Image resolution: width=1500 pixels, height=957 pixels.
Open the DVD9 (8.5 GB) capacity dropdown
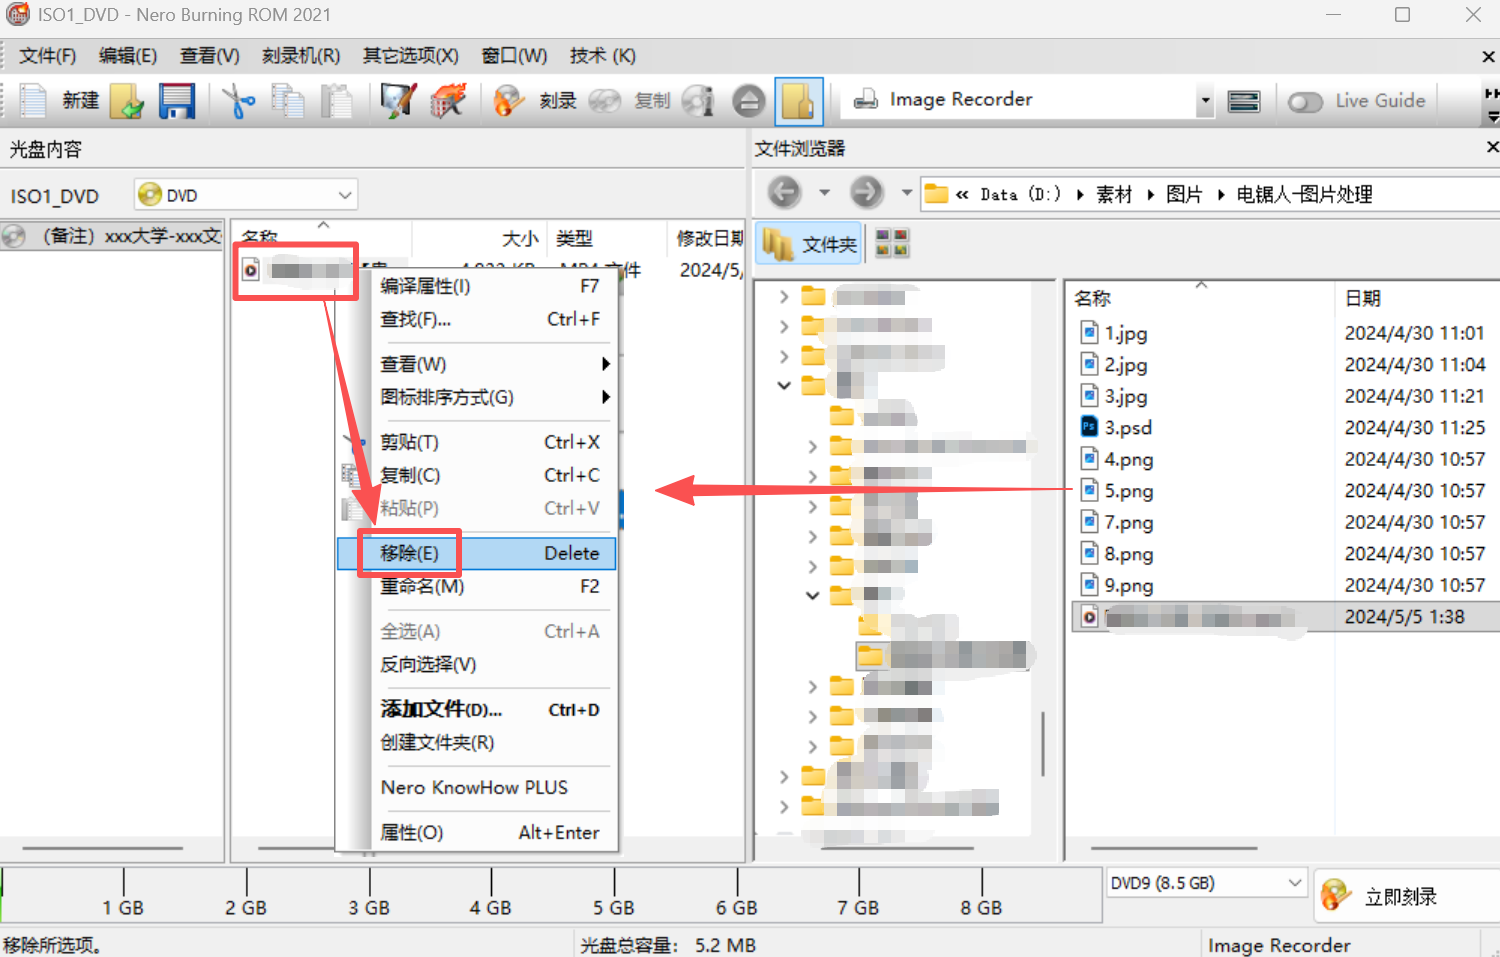point(1294,883)
